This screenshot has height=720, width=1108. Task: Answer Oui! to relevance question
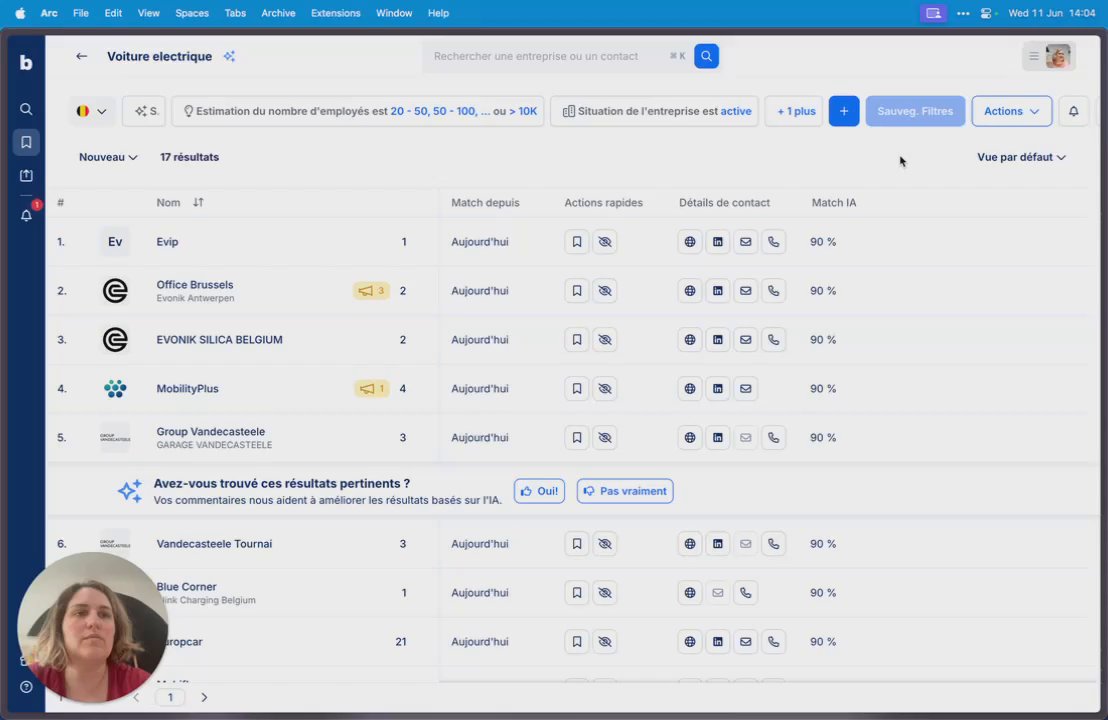(x=539, y=491)
